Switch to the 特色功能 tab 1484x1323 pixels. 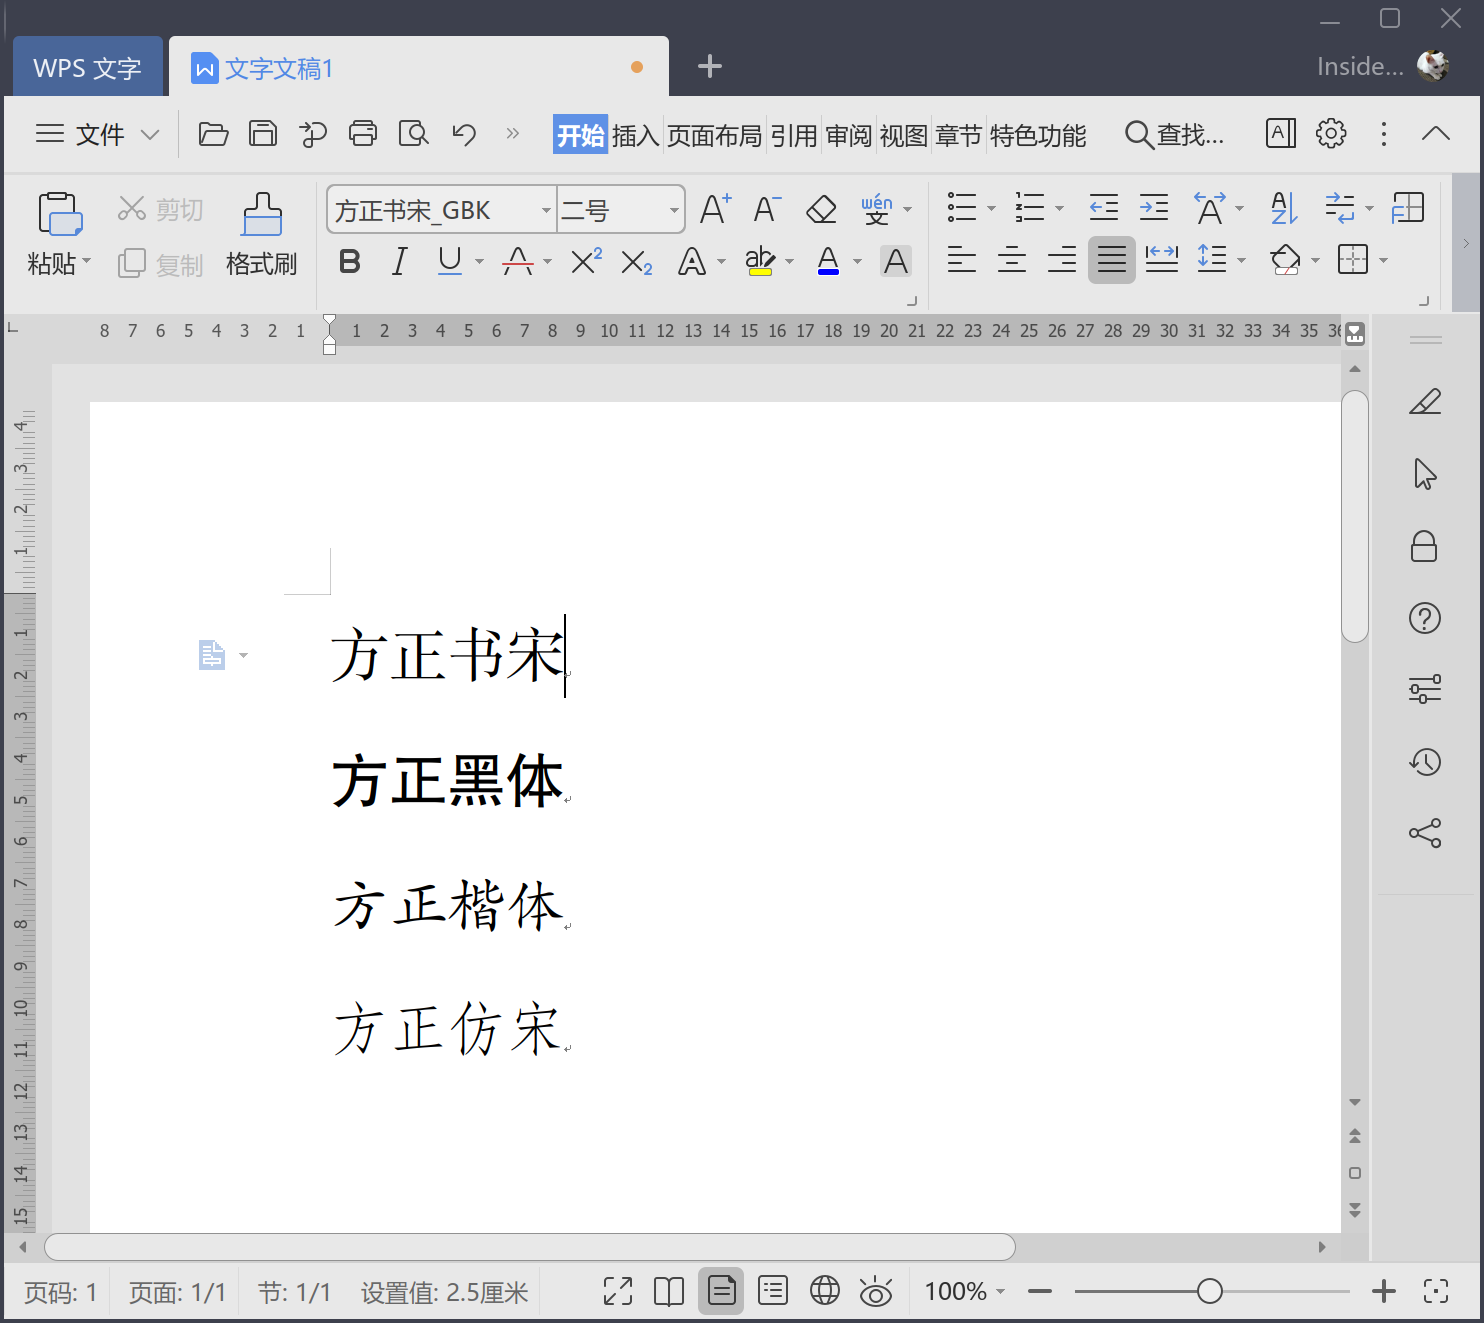pyautogui.click(x=1038, y=135)
